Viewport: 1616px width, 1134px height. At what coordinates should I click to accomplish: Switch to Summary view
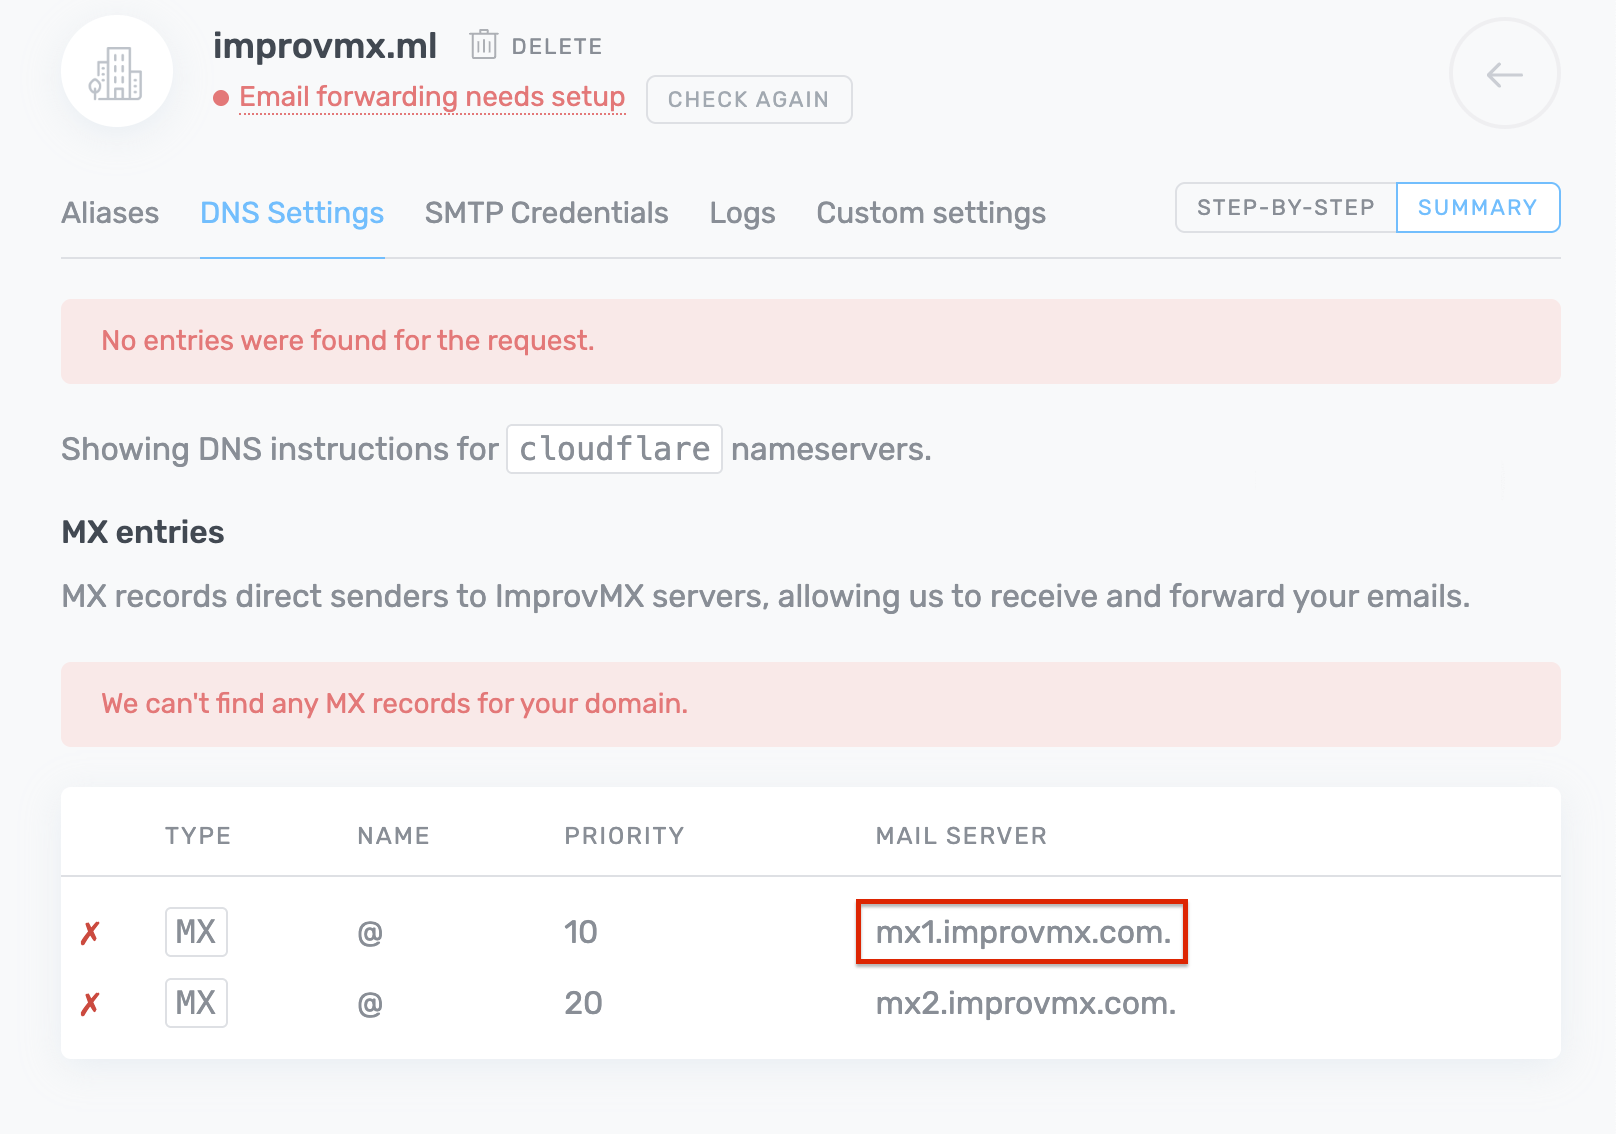(1477, 208)
